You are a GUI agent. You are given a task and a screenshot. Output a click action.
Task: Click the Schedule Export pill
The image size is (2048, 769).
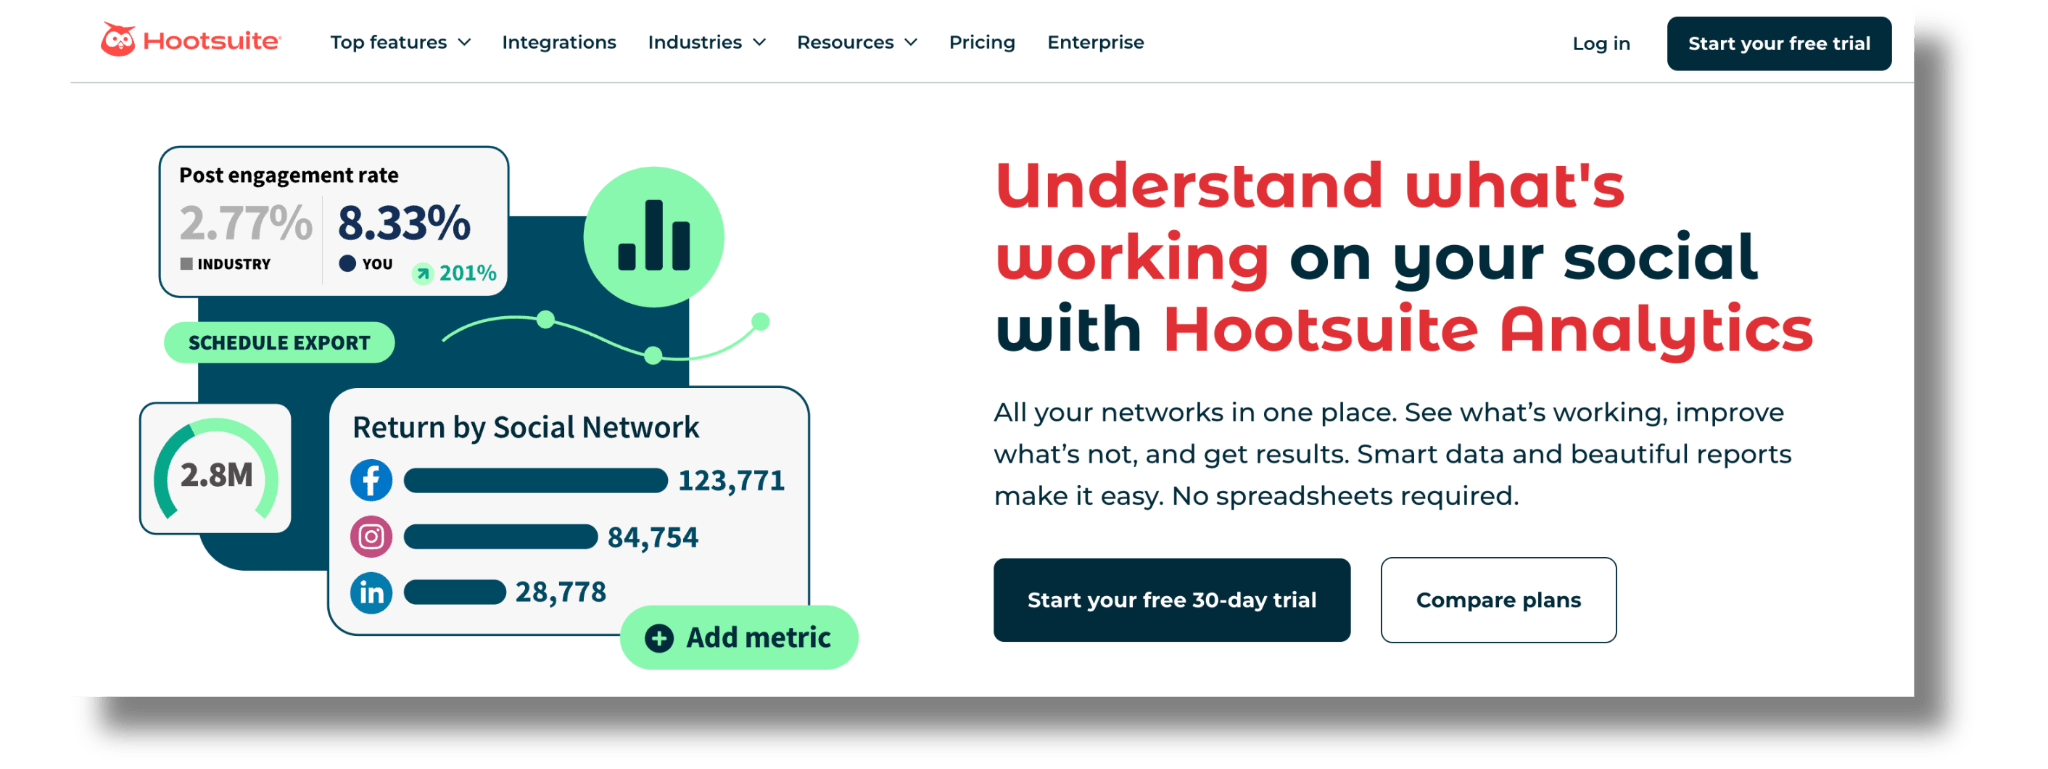pos(279,343)
